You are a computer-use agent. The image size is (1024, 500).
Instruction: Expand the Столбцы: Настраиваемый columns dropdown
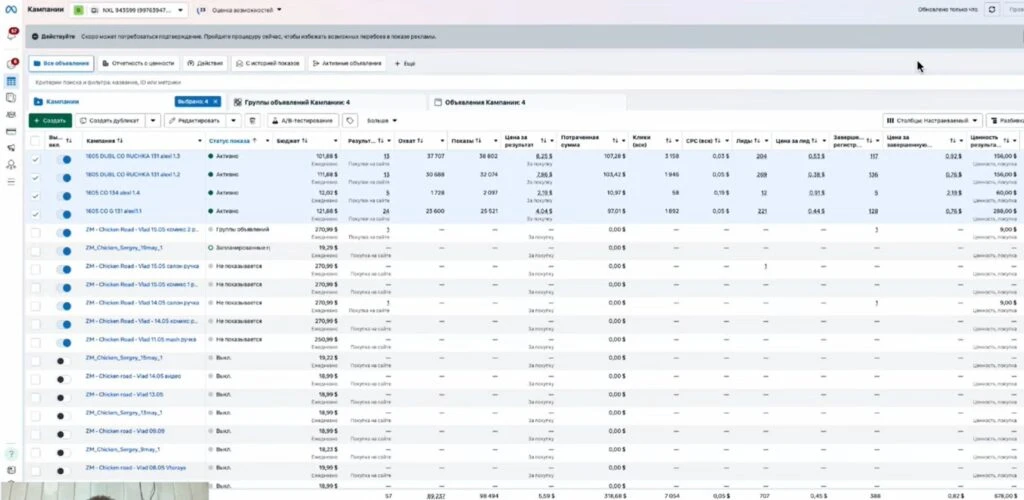pyautogui.click(x=932, y=121)
